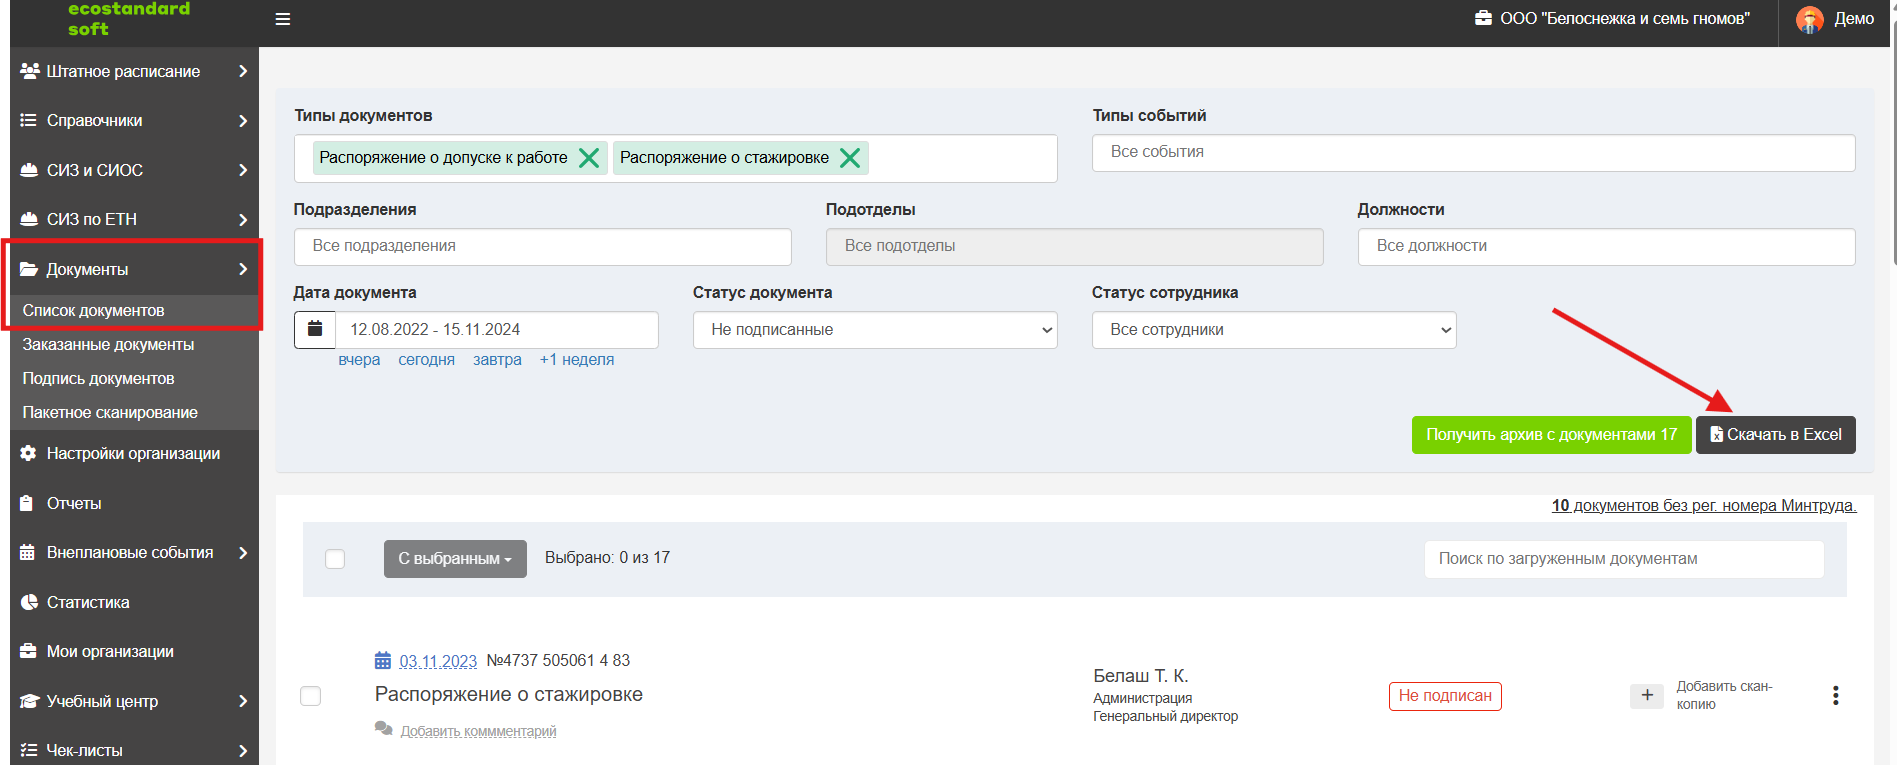This screenshot has height=765, width=1897.
Task: Open Настройки организации with the gear icon
Action: pyautogui.click(x=134, y=453)
